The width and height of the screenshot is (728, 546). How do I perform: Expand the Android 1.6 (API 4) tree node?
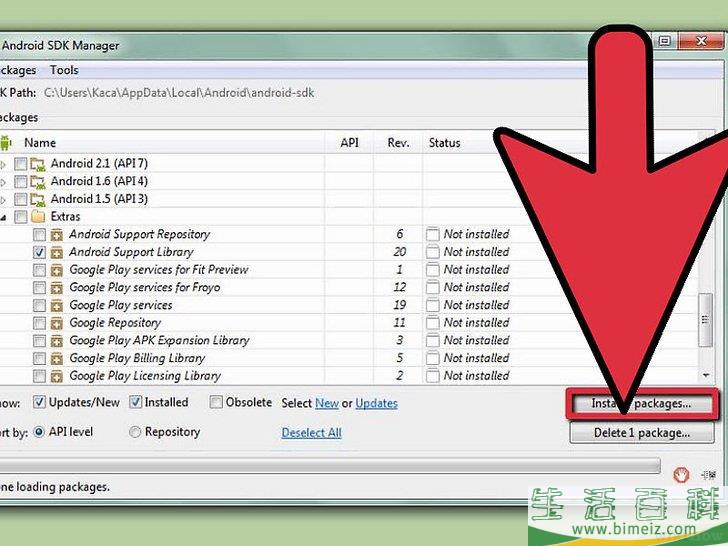[x=3, y=182]
